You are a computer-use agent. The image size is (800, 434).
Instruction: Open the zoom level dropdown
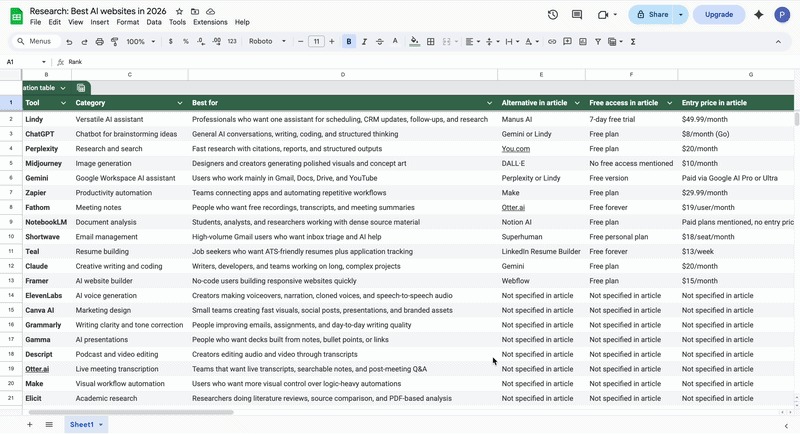141,42
